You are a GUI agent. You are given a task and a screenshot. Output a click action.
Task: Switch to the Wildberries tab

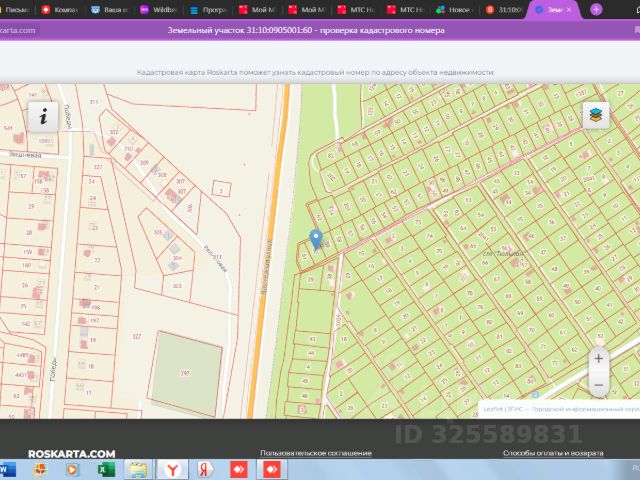158,10
